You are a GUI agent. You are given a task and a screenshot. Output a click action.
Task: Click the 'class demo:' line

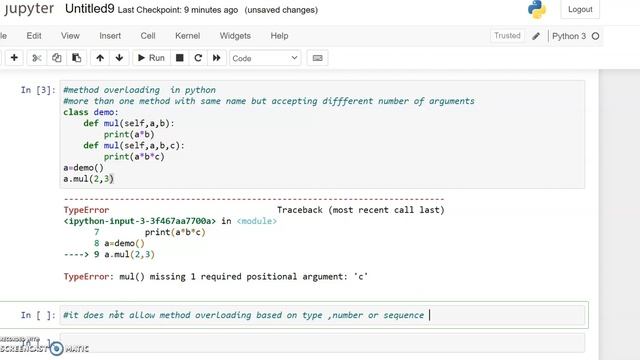[x=91, y=112]
